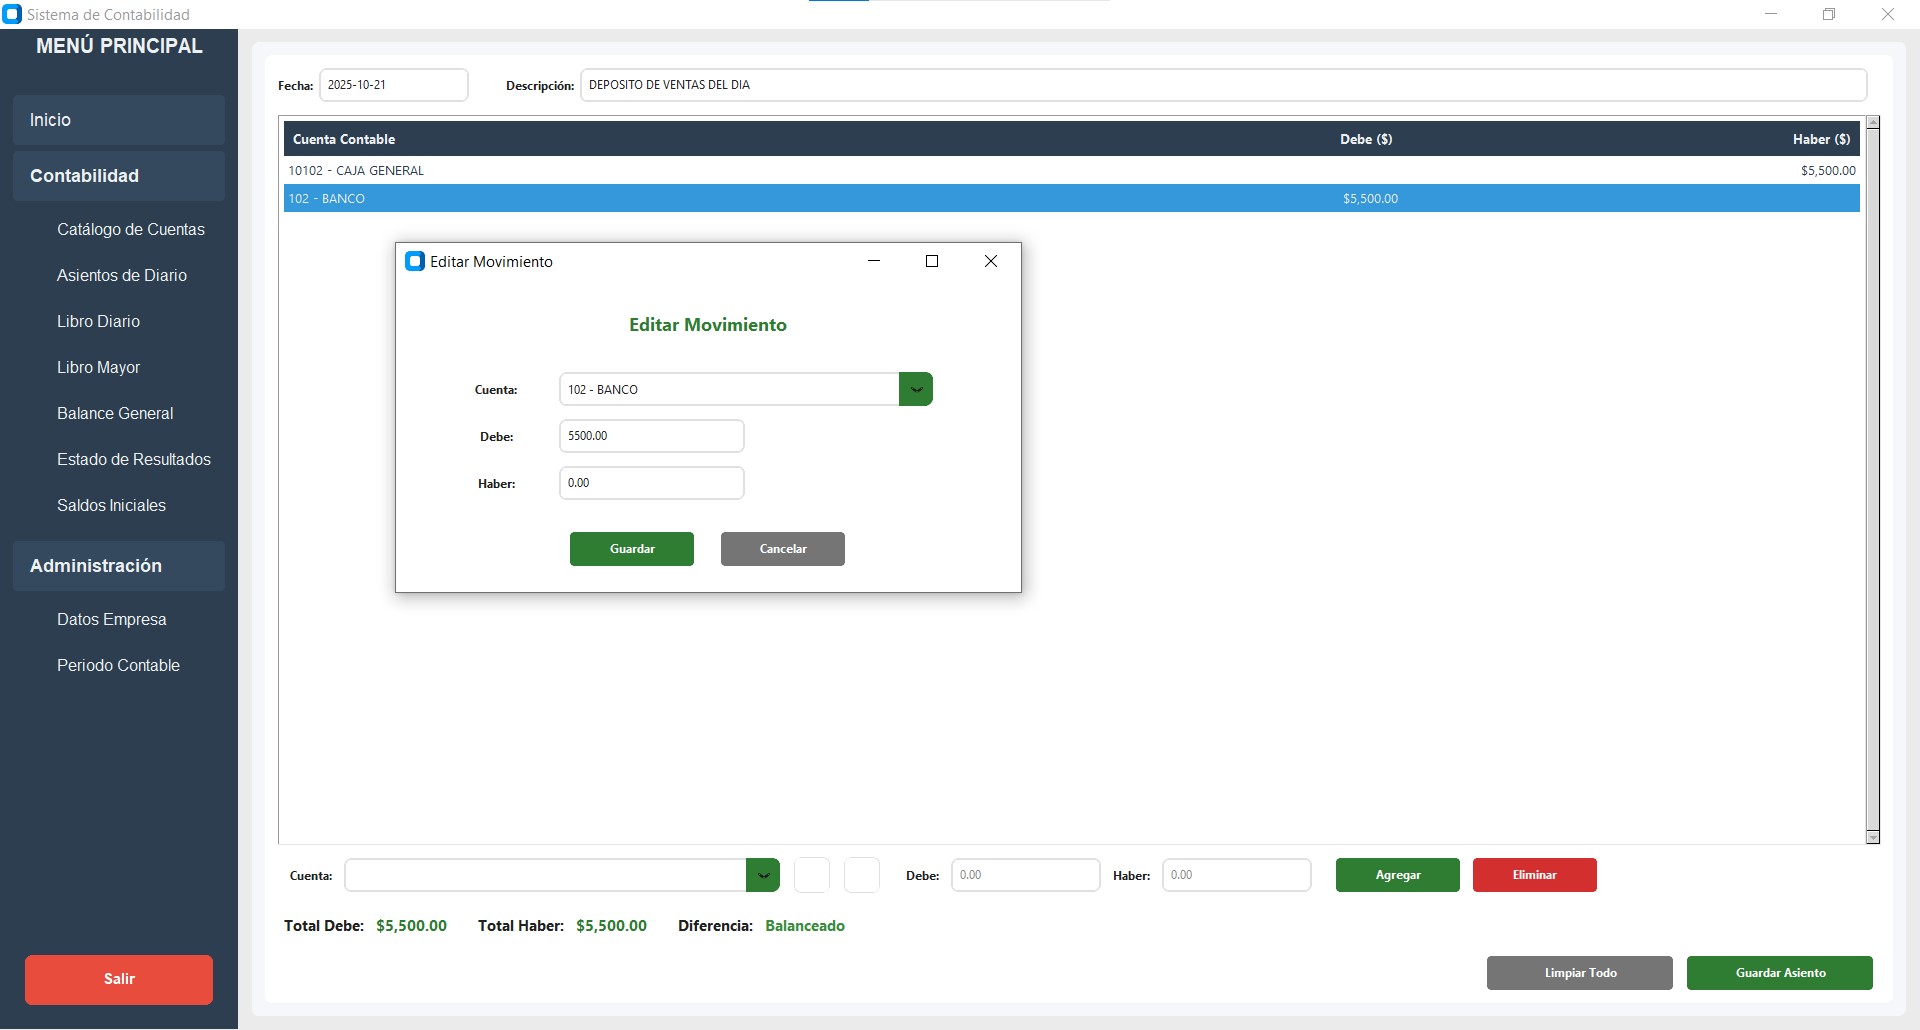Screen dimensions: 1920x1030
Task: Go to Libro Mayor in the sidebar
Action: tap(98, 368)
